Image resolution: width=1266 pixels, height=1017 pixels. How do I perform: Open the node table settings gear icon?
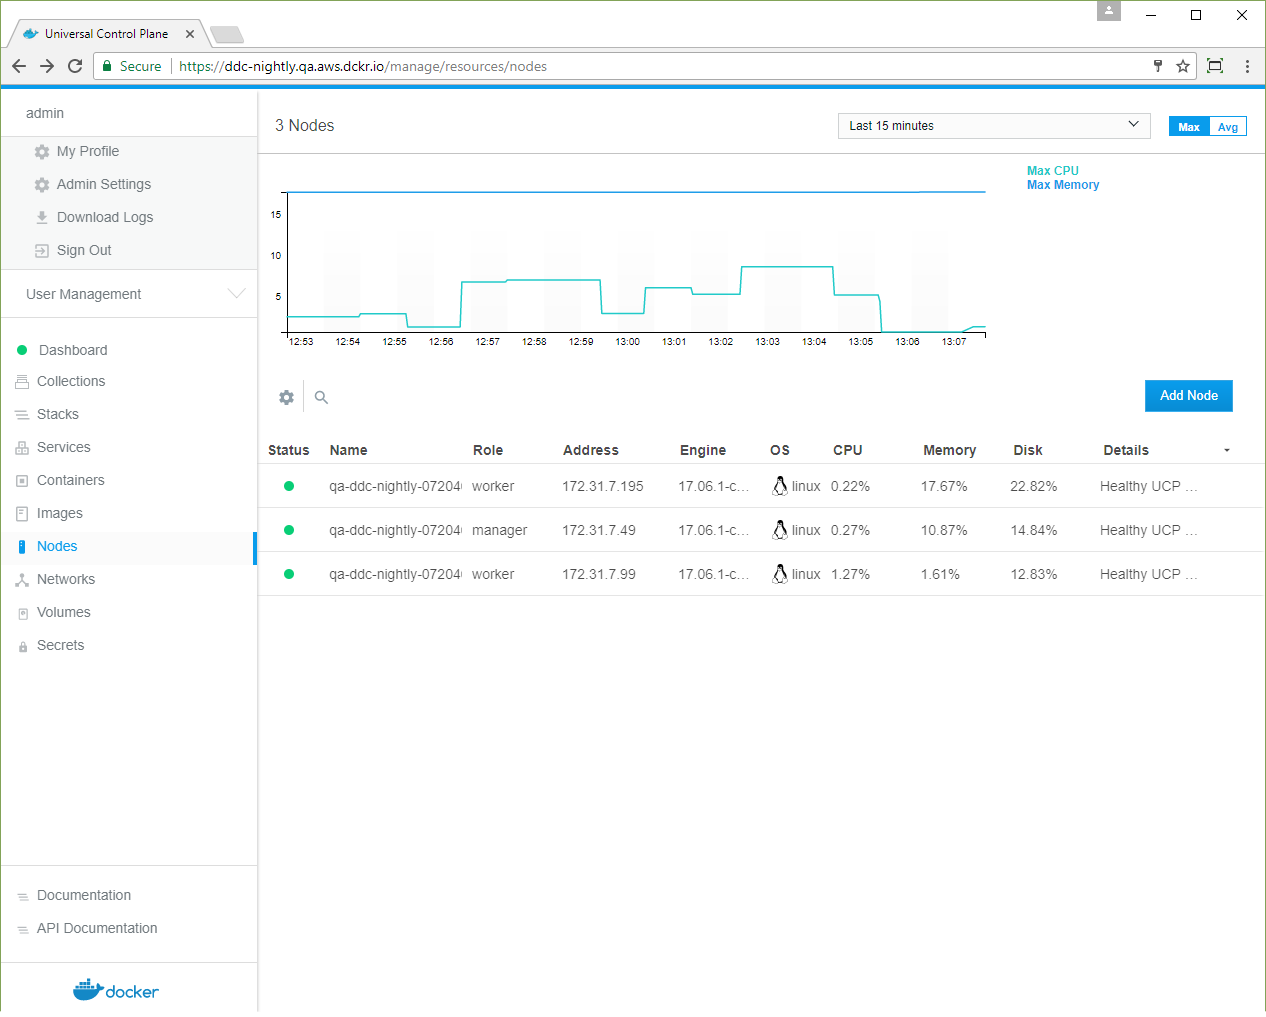click(287, 397)
